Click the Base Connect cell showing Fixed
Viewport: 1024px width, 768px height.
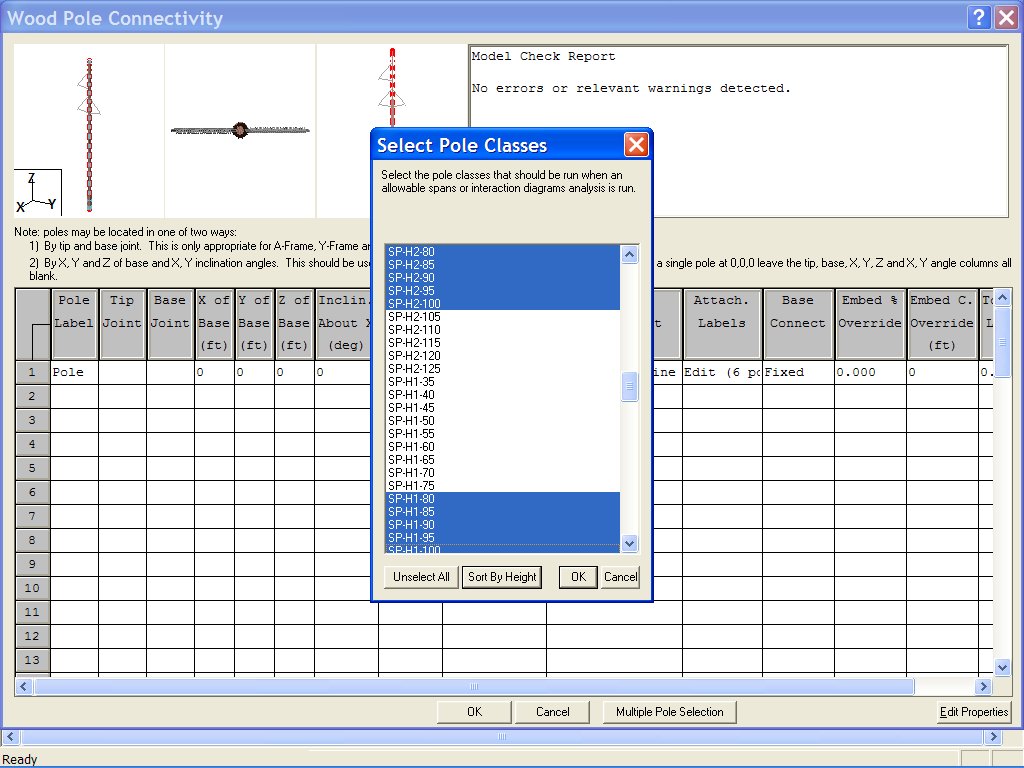[x=797, y=372]
